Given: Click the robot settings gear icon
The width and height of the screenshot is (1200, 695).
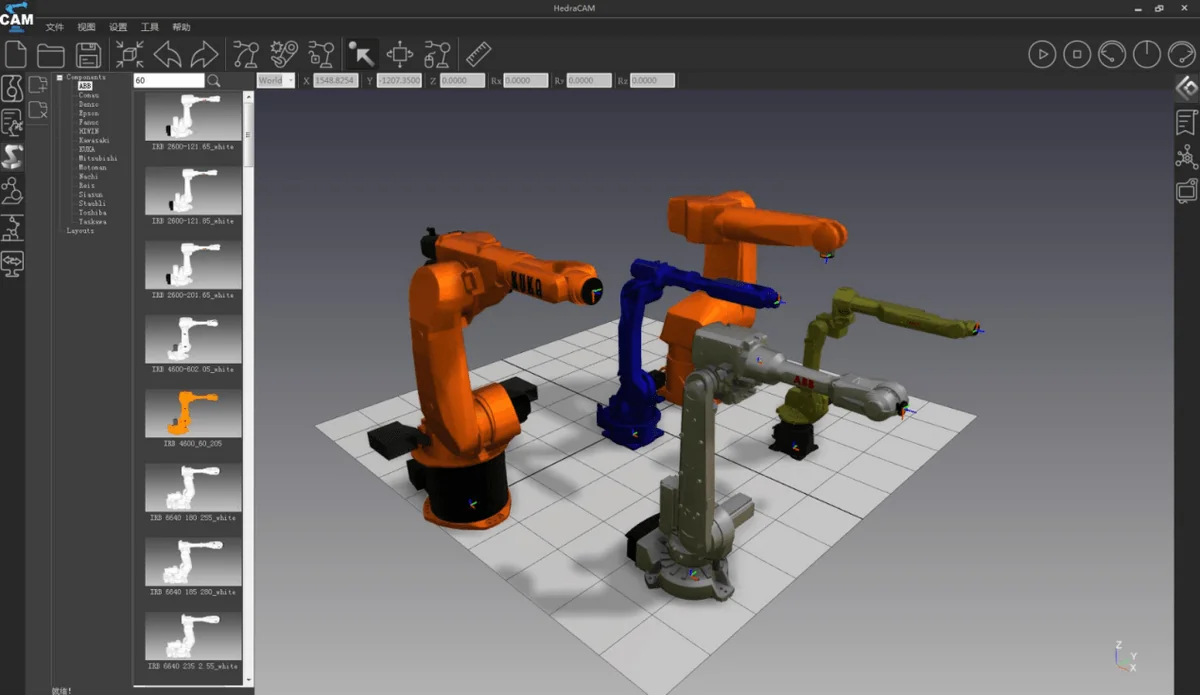Looking at the screenshot, I should coord(284,54).
